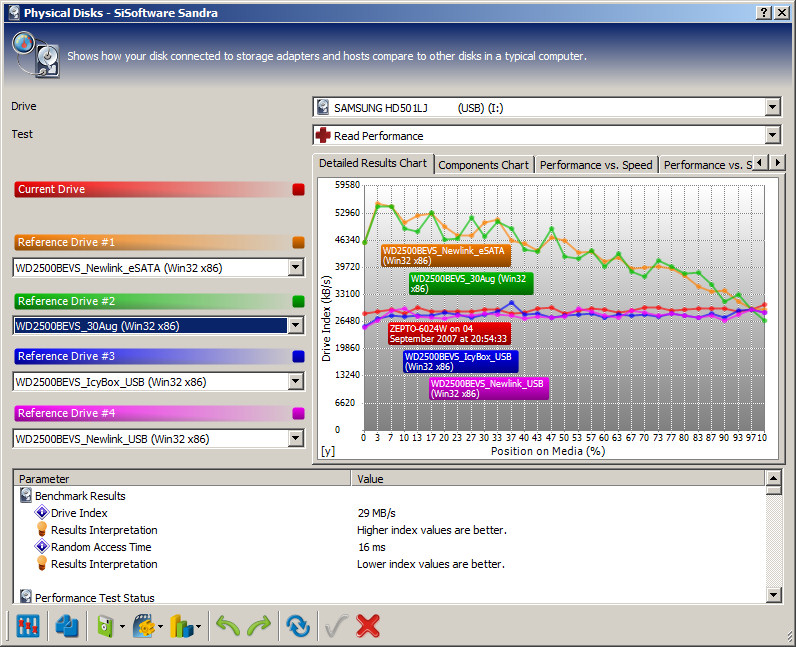Click the copy windows icon in toolbar

67,626
